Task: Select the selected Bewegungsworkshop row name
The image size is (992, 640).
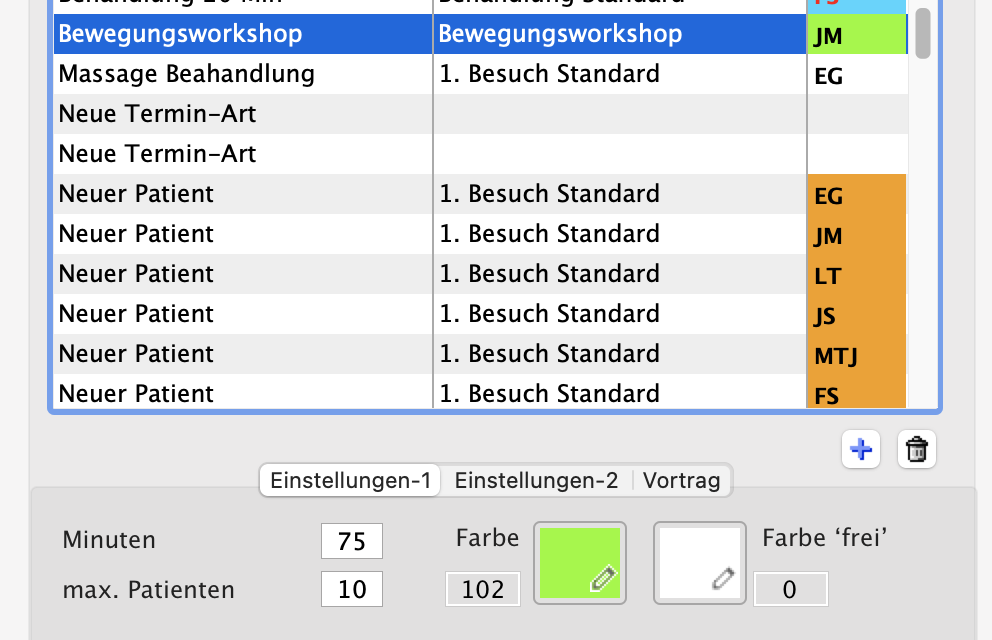Action: pyautogui.click(x=181, y=34)
